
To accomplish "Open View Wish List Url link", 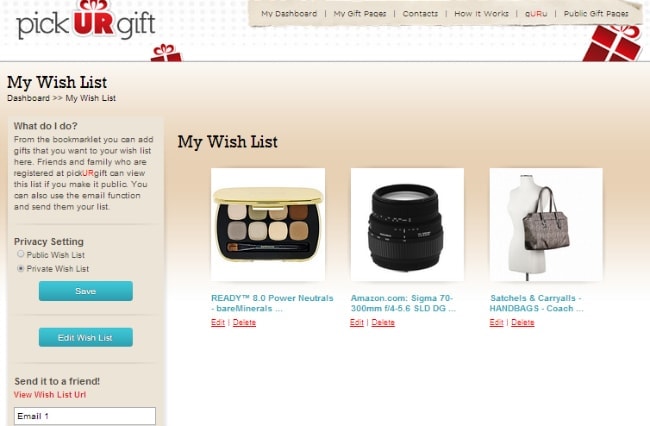I will click(x=50, y=395).
